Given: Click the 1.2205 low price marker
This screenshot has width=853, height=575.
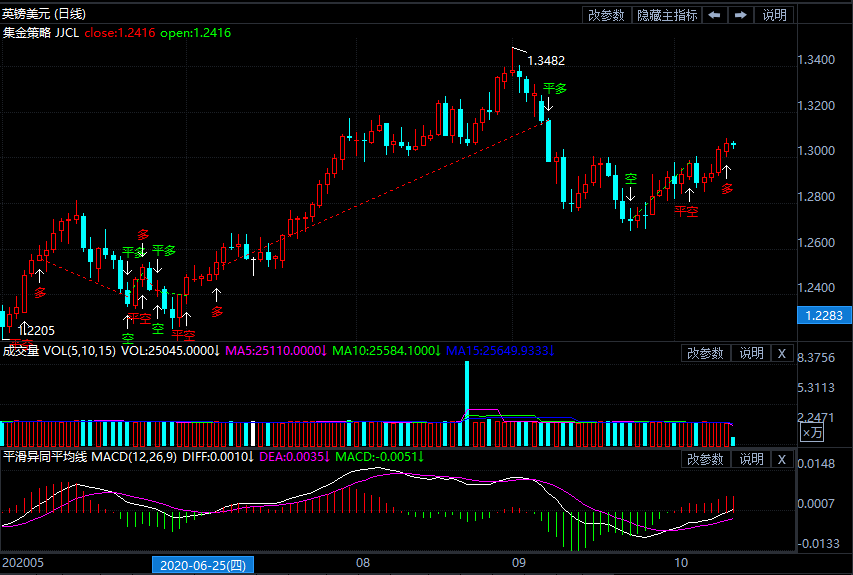Looking at the screenshot, I should [x=37, y=330].
